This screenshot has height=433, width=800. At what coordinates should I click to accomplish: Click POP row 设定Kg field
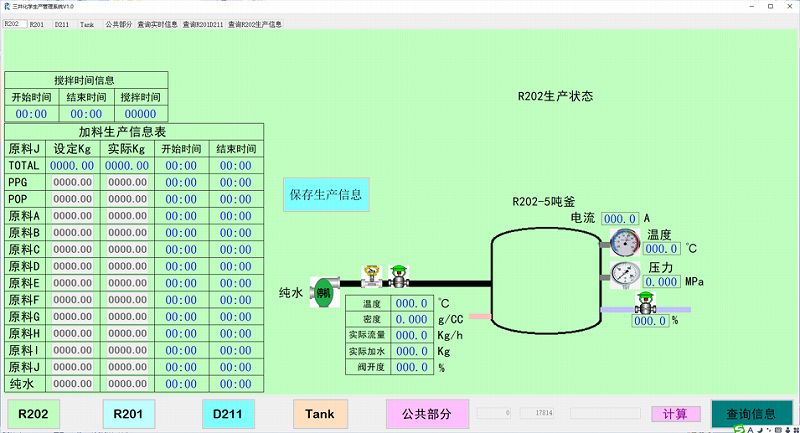(72, 199)
